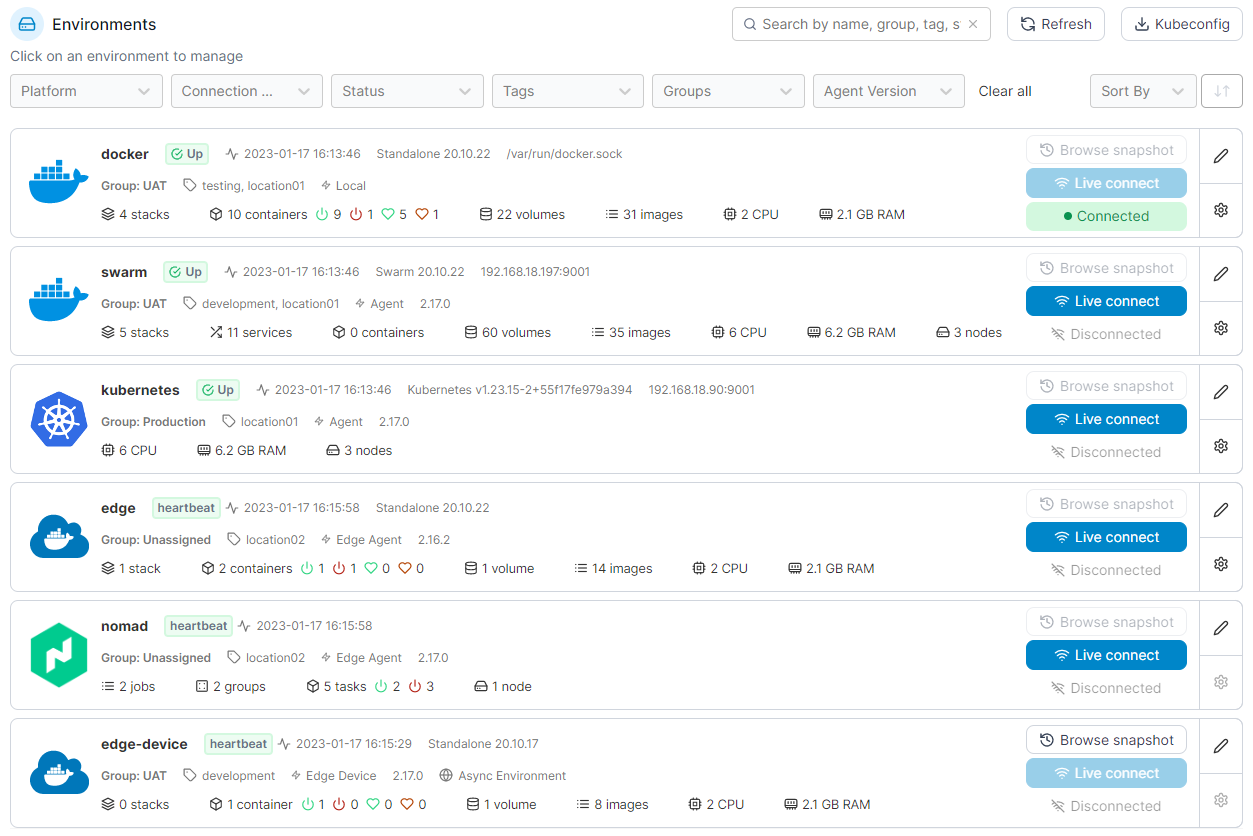This screenshot has width=1253, height=836.
Task: Open the edge-device environment name
Action: click(144, 744)
